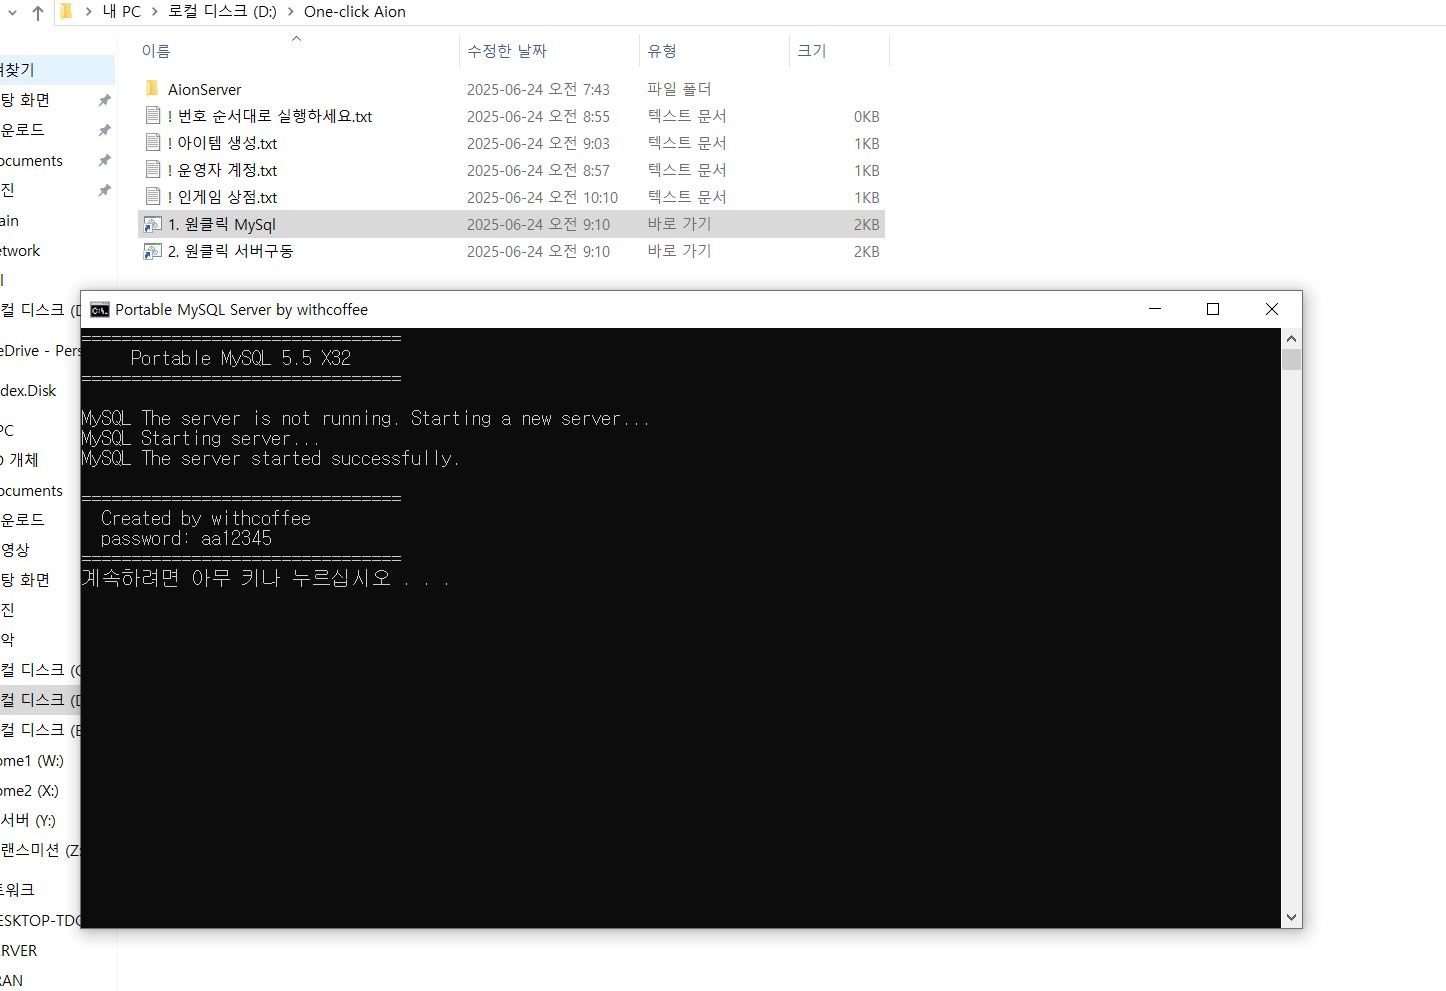Maximize the Portable MySQL Server window
Image resolution: width=1446 pixels, height=991 pixels.
coord(1213,310)
